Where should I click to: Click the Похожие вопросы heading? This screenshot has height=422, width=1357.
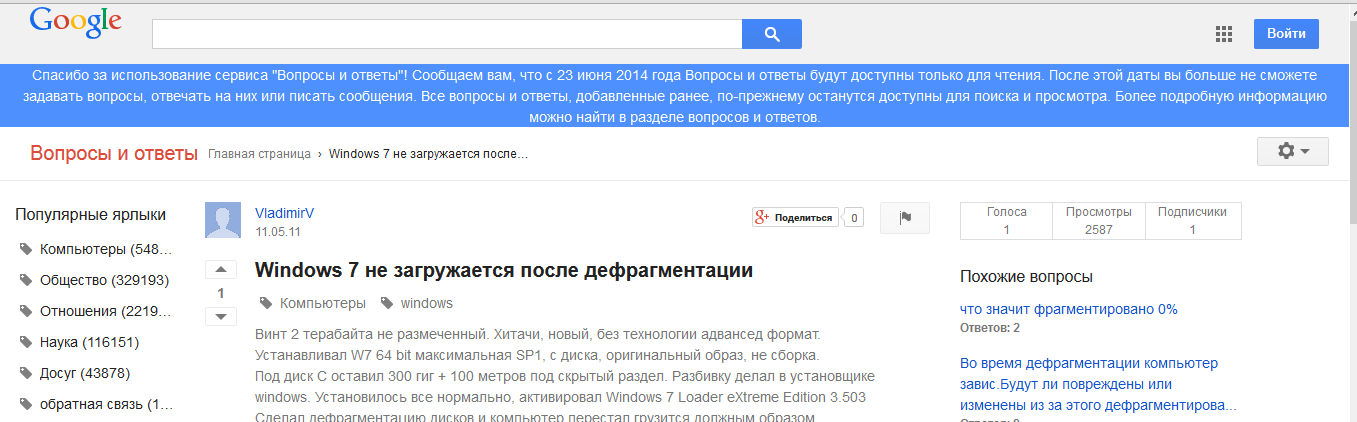[x=1026, y=276]
